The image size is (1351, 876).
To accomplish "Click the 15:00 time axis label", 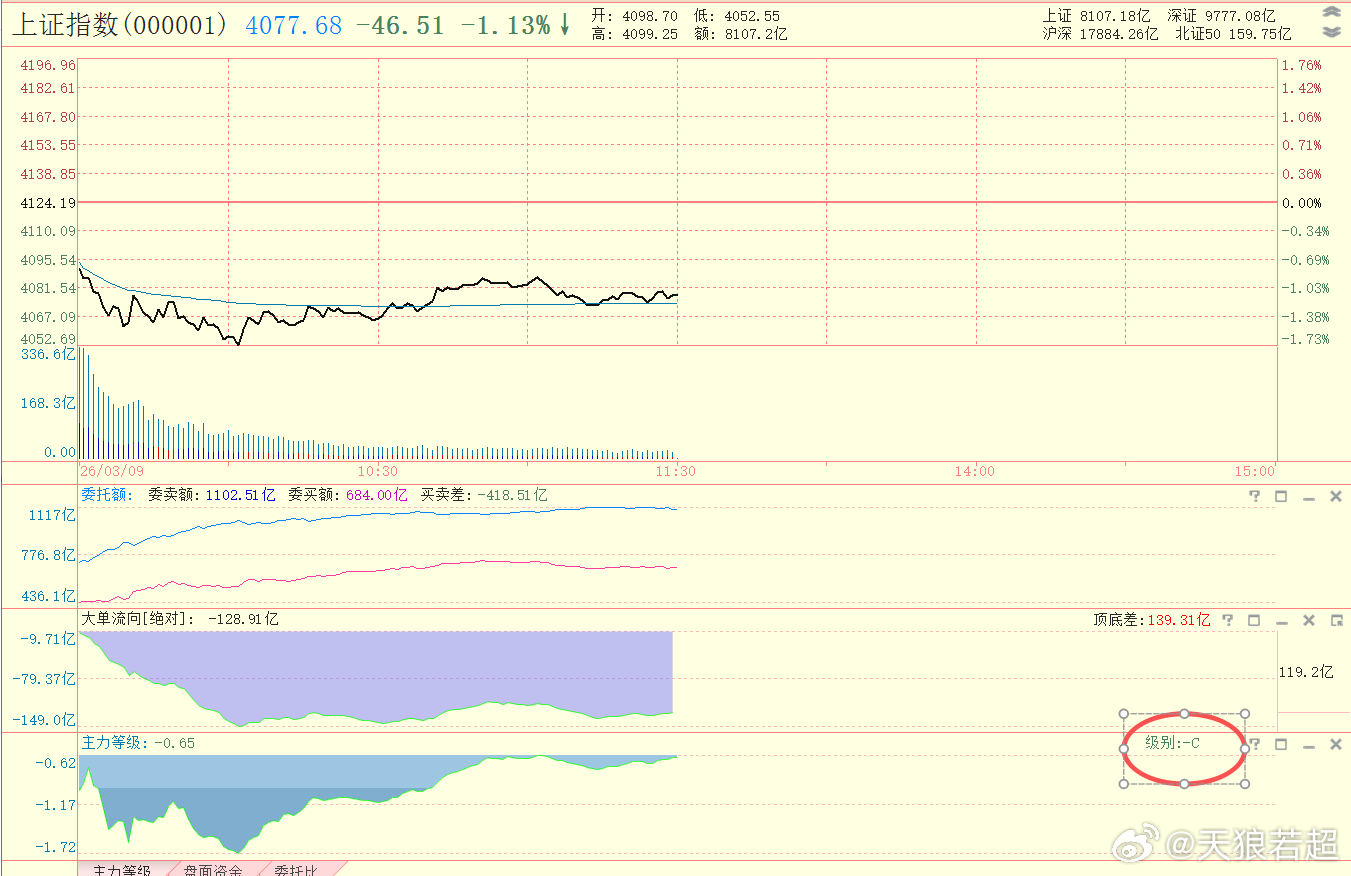I will 1255,471.
